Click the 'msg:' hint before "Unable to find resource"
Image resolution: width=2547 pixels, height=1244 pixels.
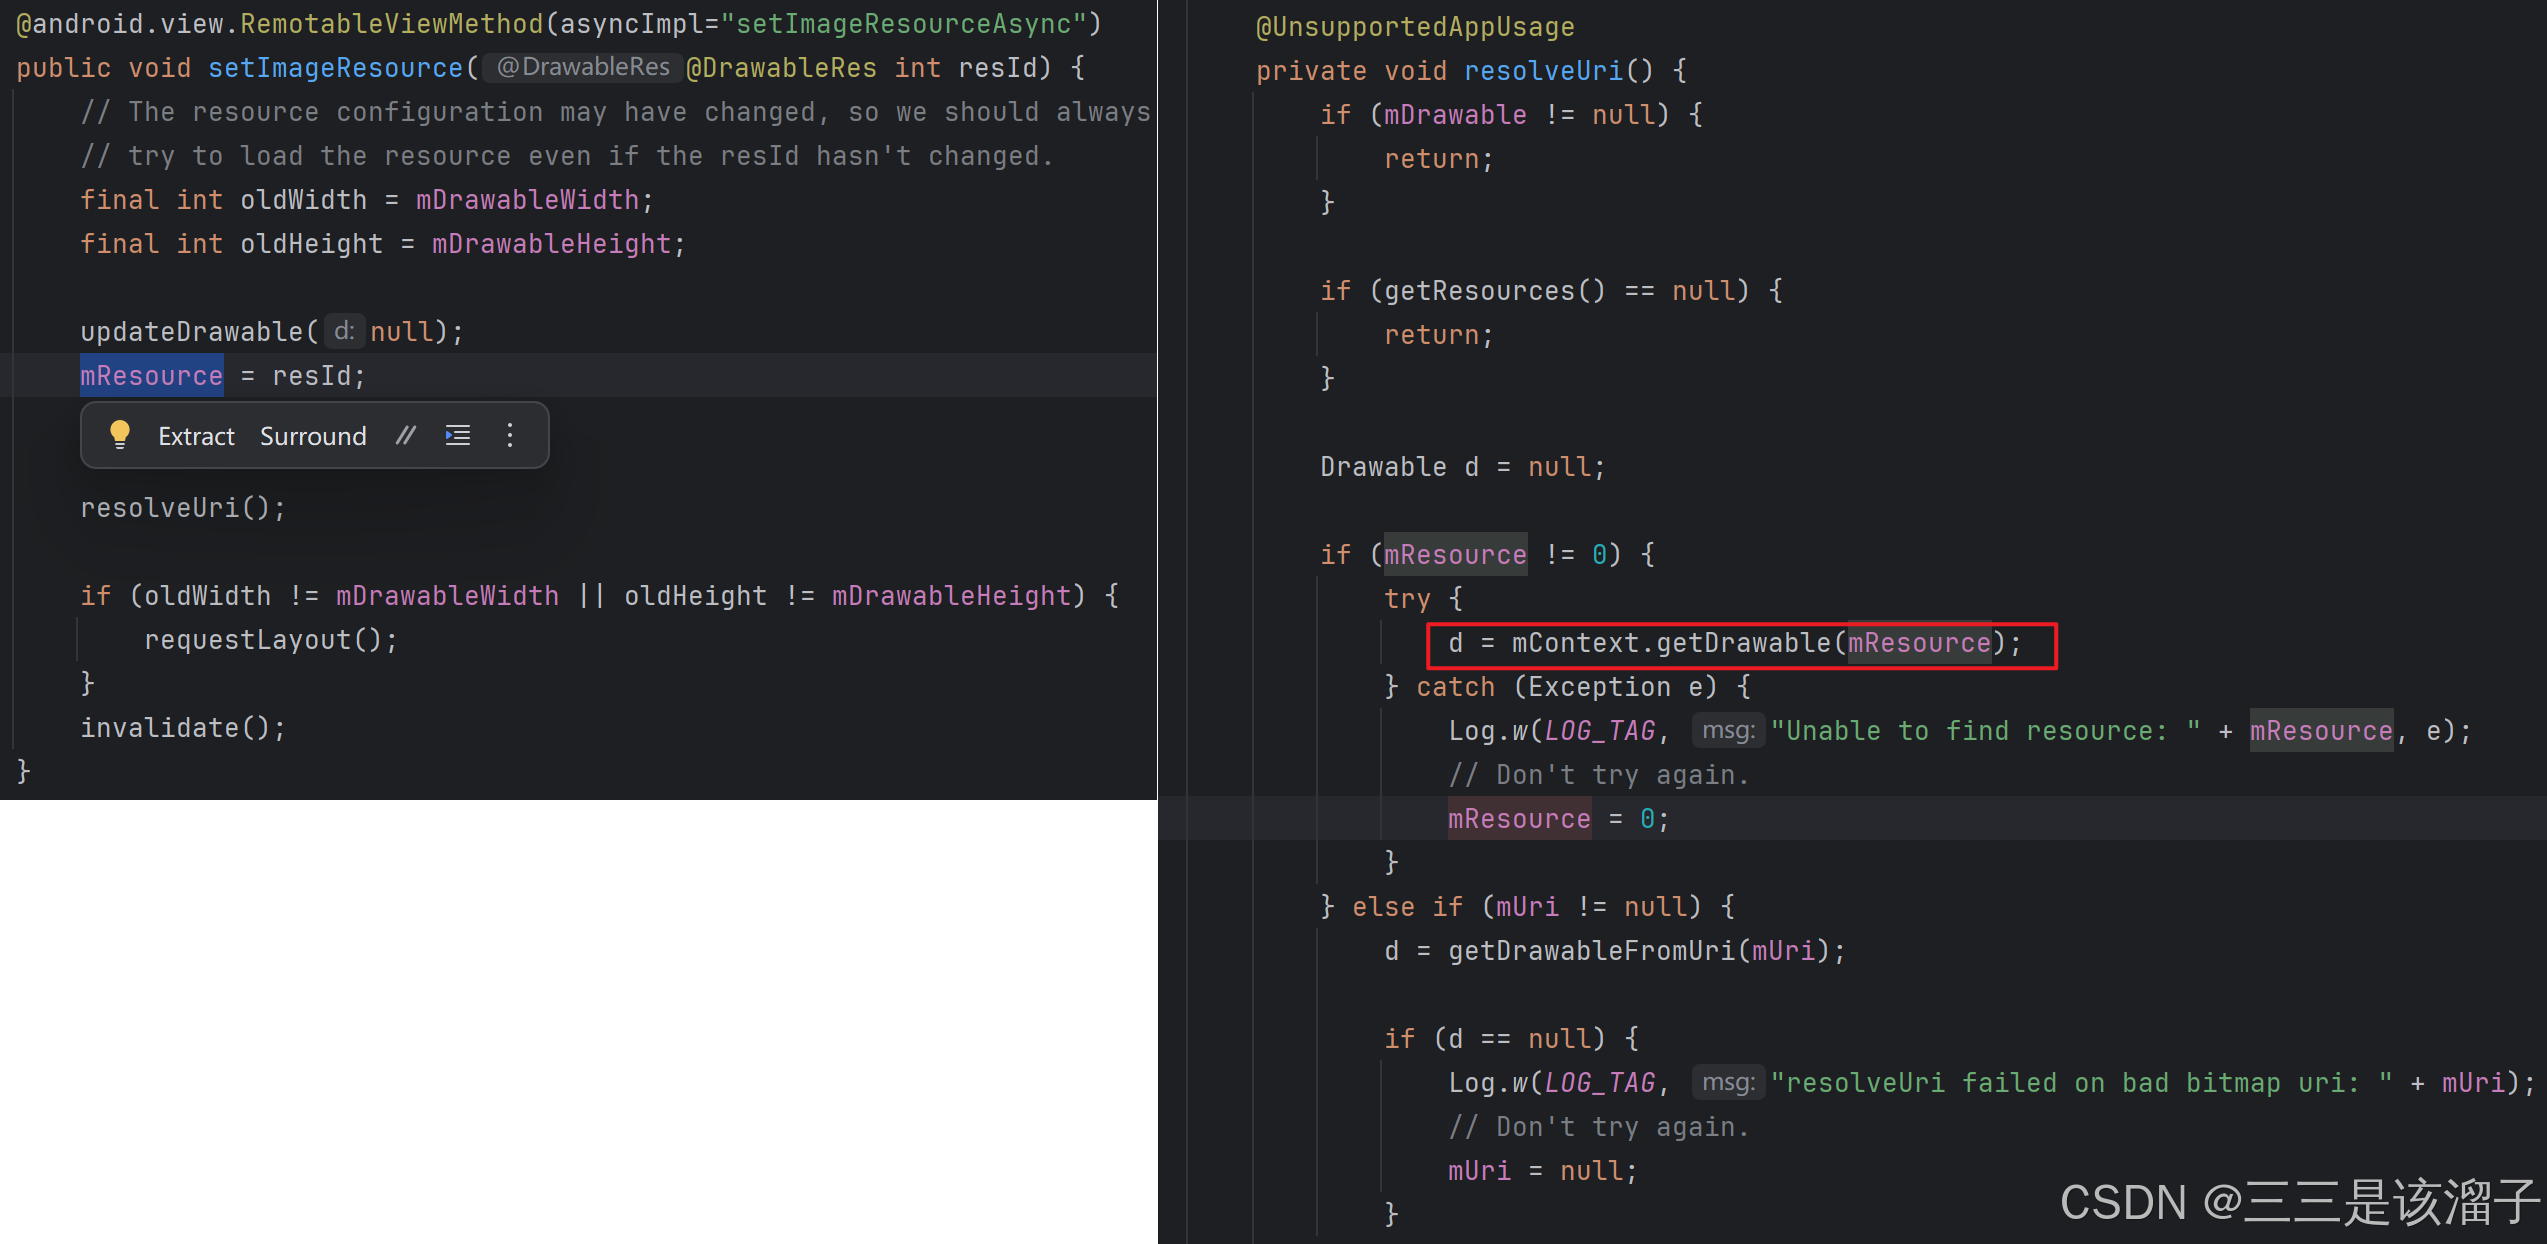coord(1727,731)
